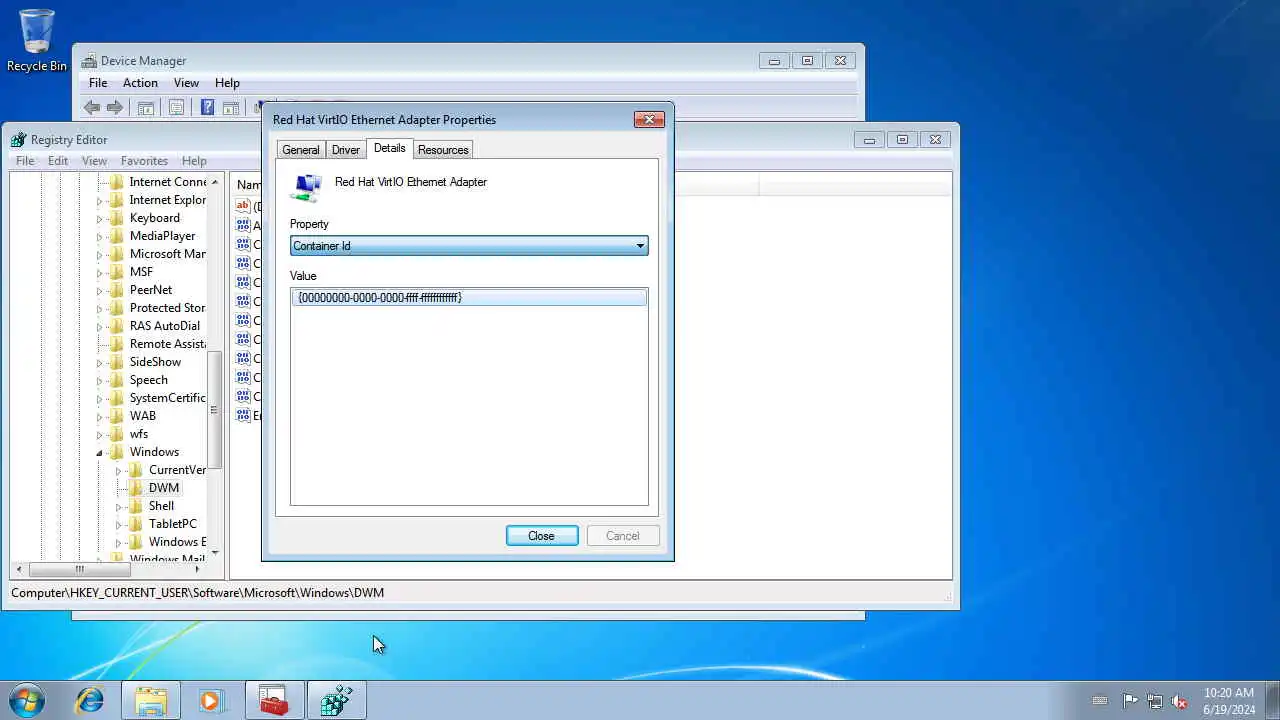Select the Microsoft Mar registry key
1280x720 pixels.
point(167,254)
